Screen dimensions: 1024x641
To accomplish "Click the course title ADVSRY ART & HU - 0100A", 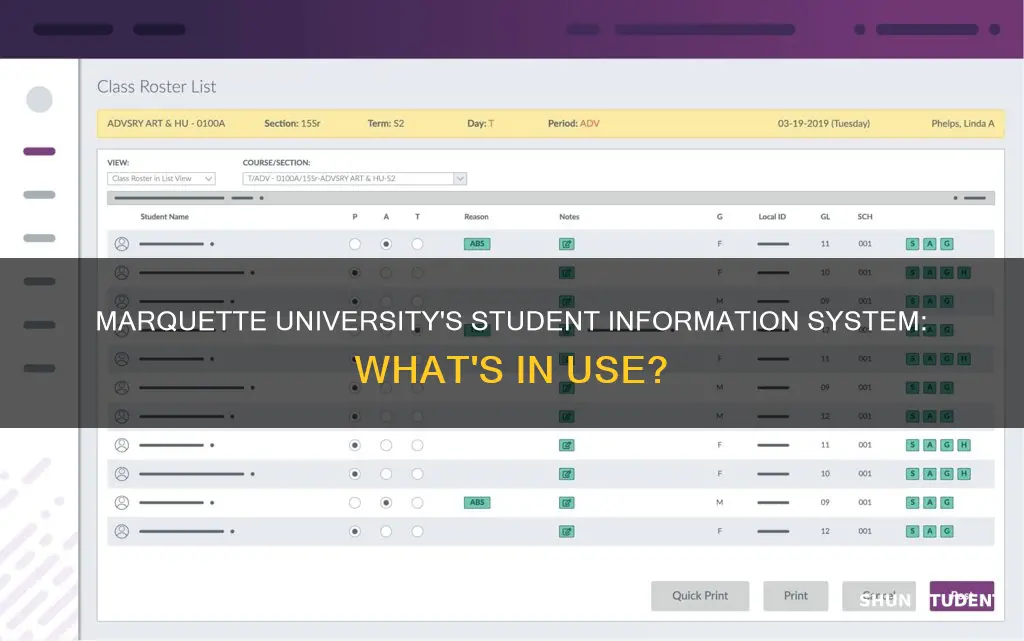I will [x=166, y=123].
